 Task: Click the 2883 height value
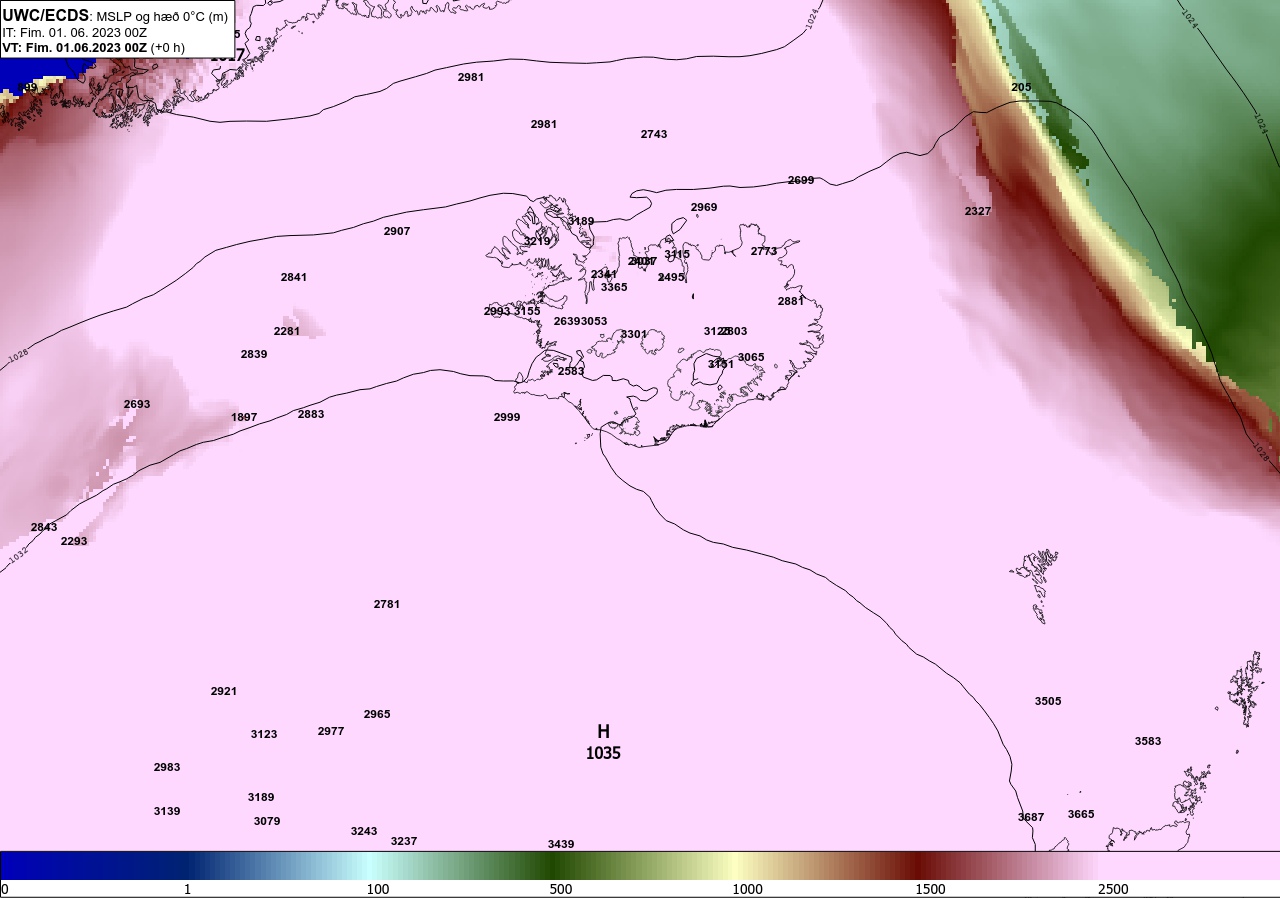click(311, 414)
